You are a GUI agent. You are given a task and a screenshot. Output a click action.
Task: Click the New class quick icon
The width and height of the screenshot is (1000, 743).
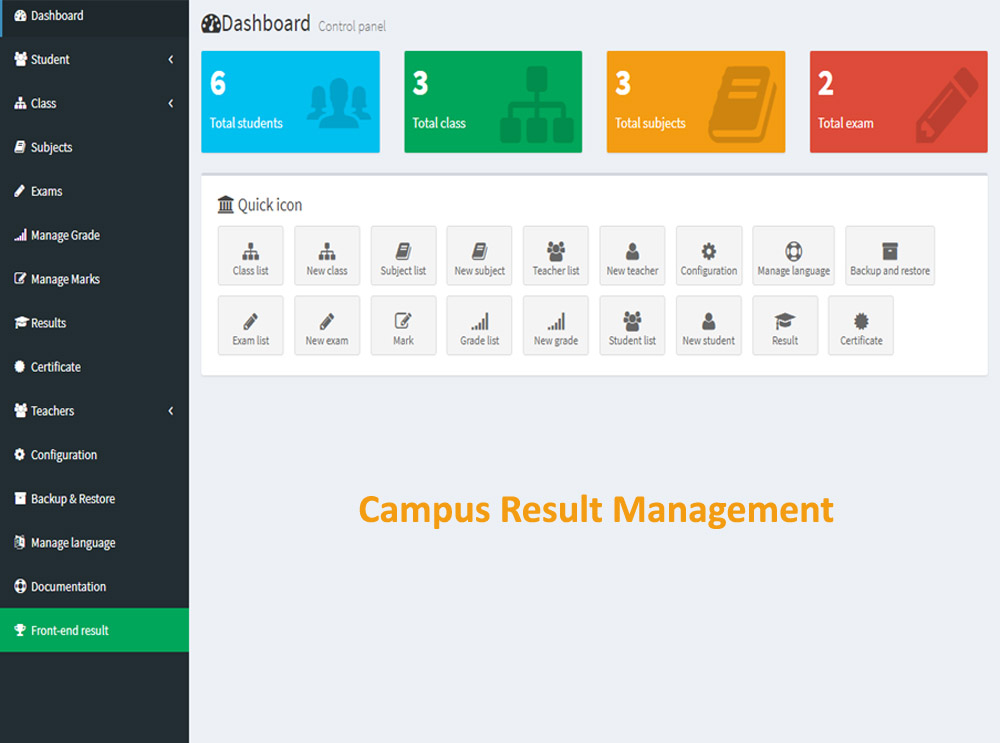click(x=327, y=256)
